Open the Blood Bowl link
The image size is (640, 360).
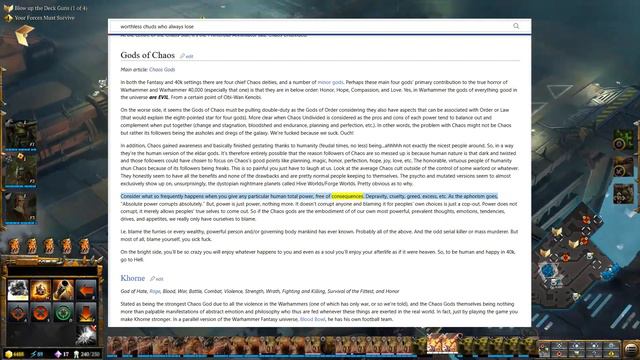[313, 319]
